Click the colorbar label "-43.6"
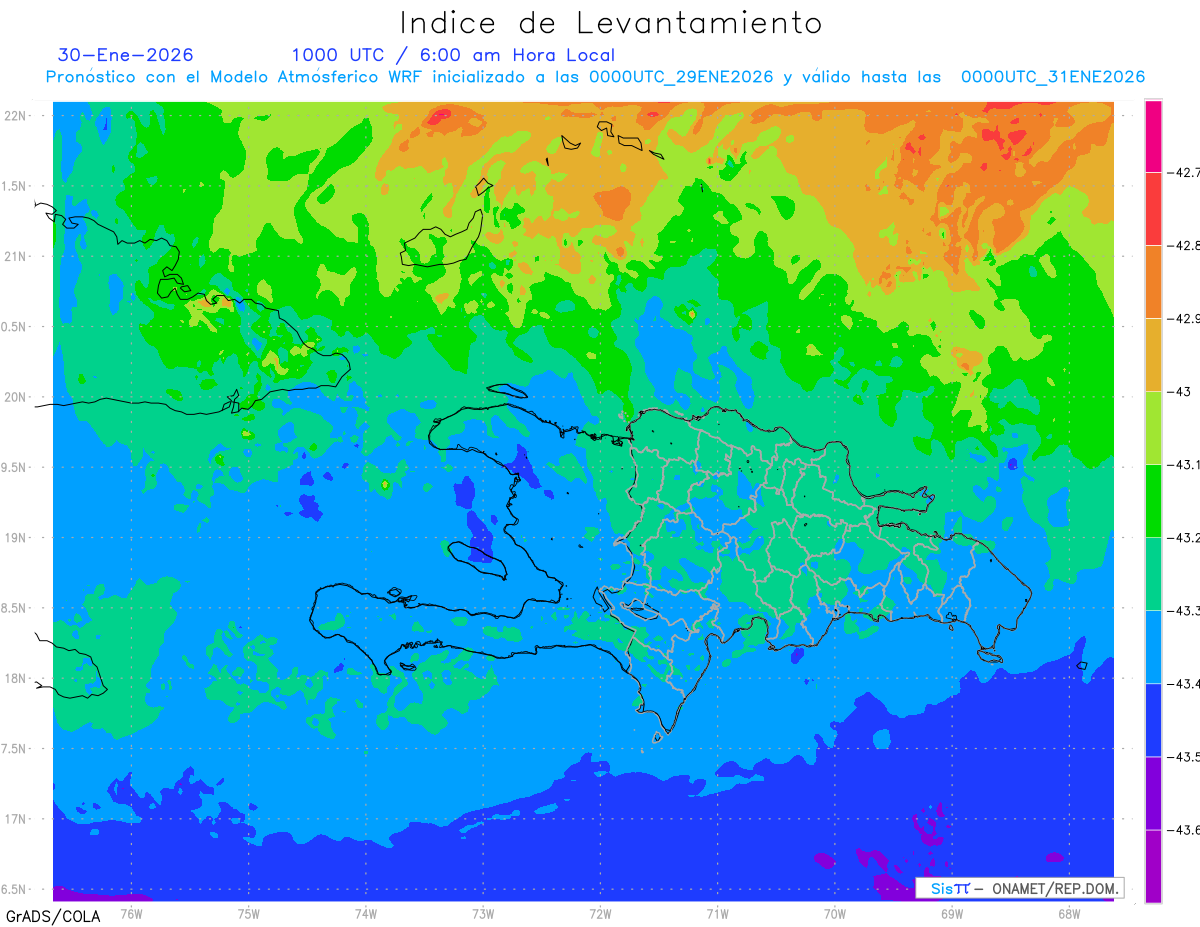The width and height of the screenshot is (1200, 927). (1184, 830)
